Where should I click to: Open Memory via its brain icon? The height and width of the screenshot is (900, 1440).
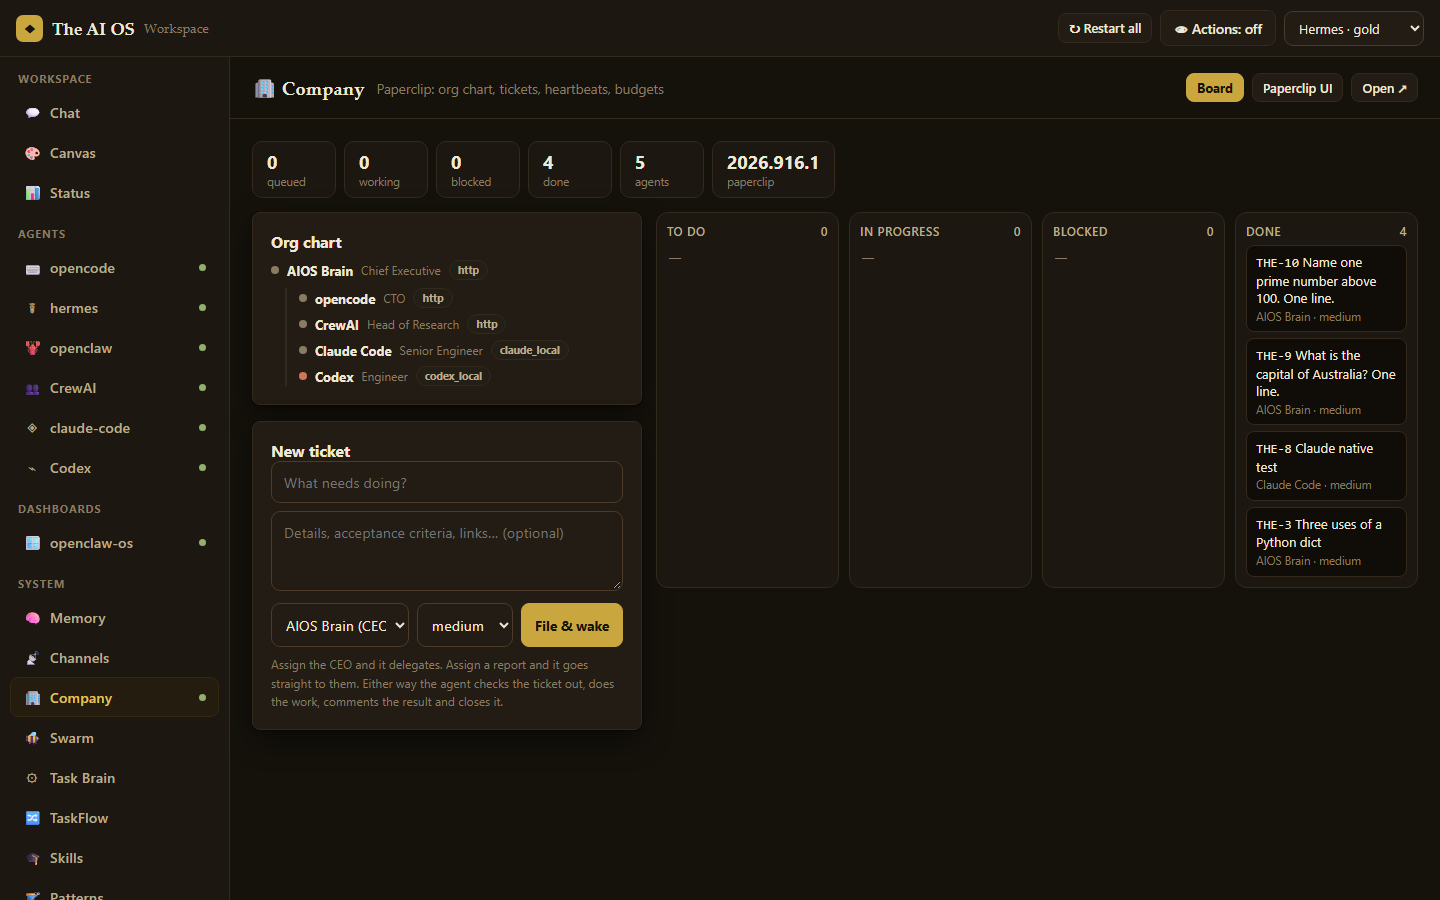[33, 618]
